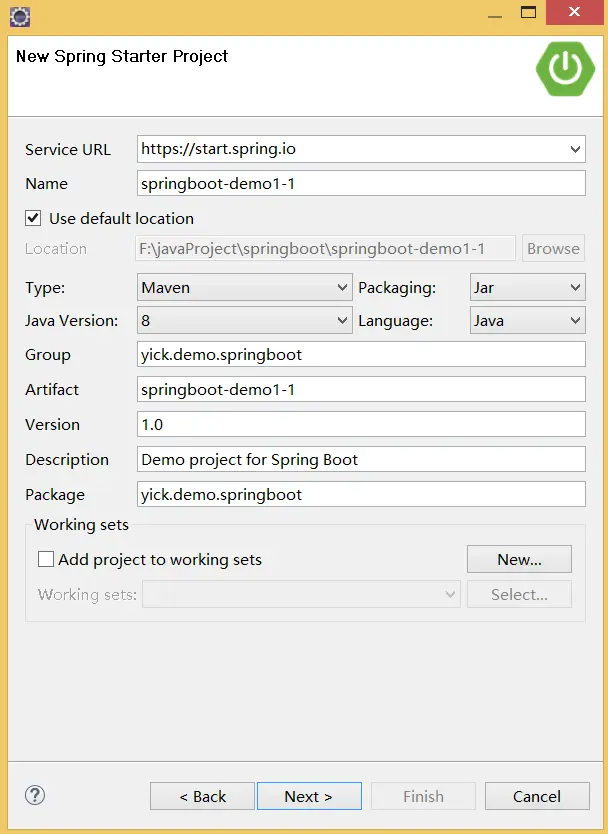
Task: Click the Location path field
Action: [326, 248]
